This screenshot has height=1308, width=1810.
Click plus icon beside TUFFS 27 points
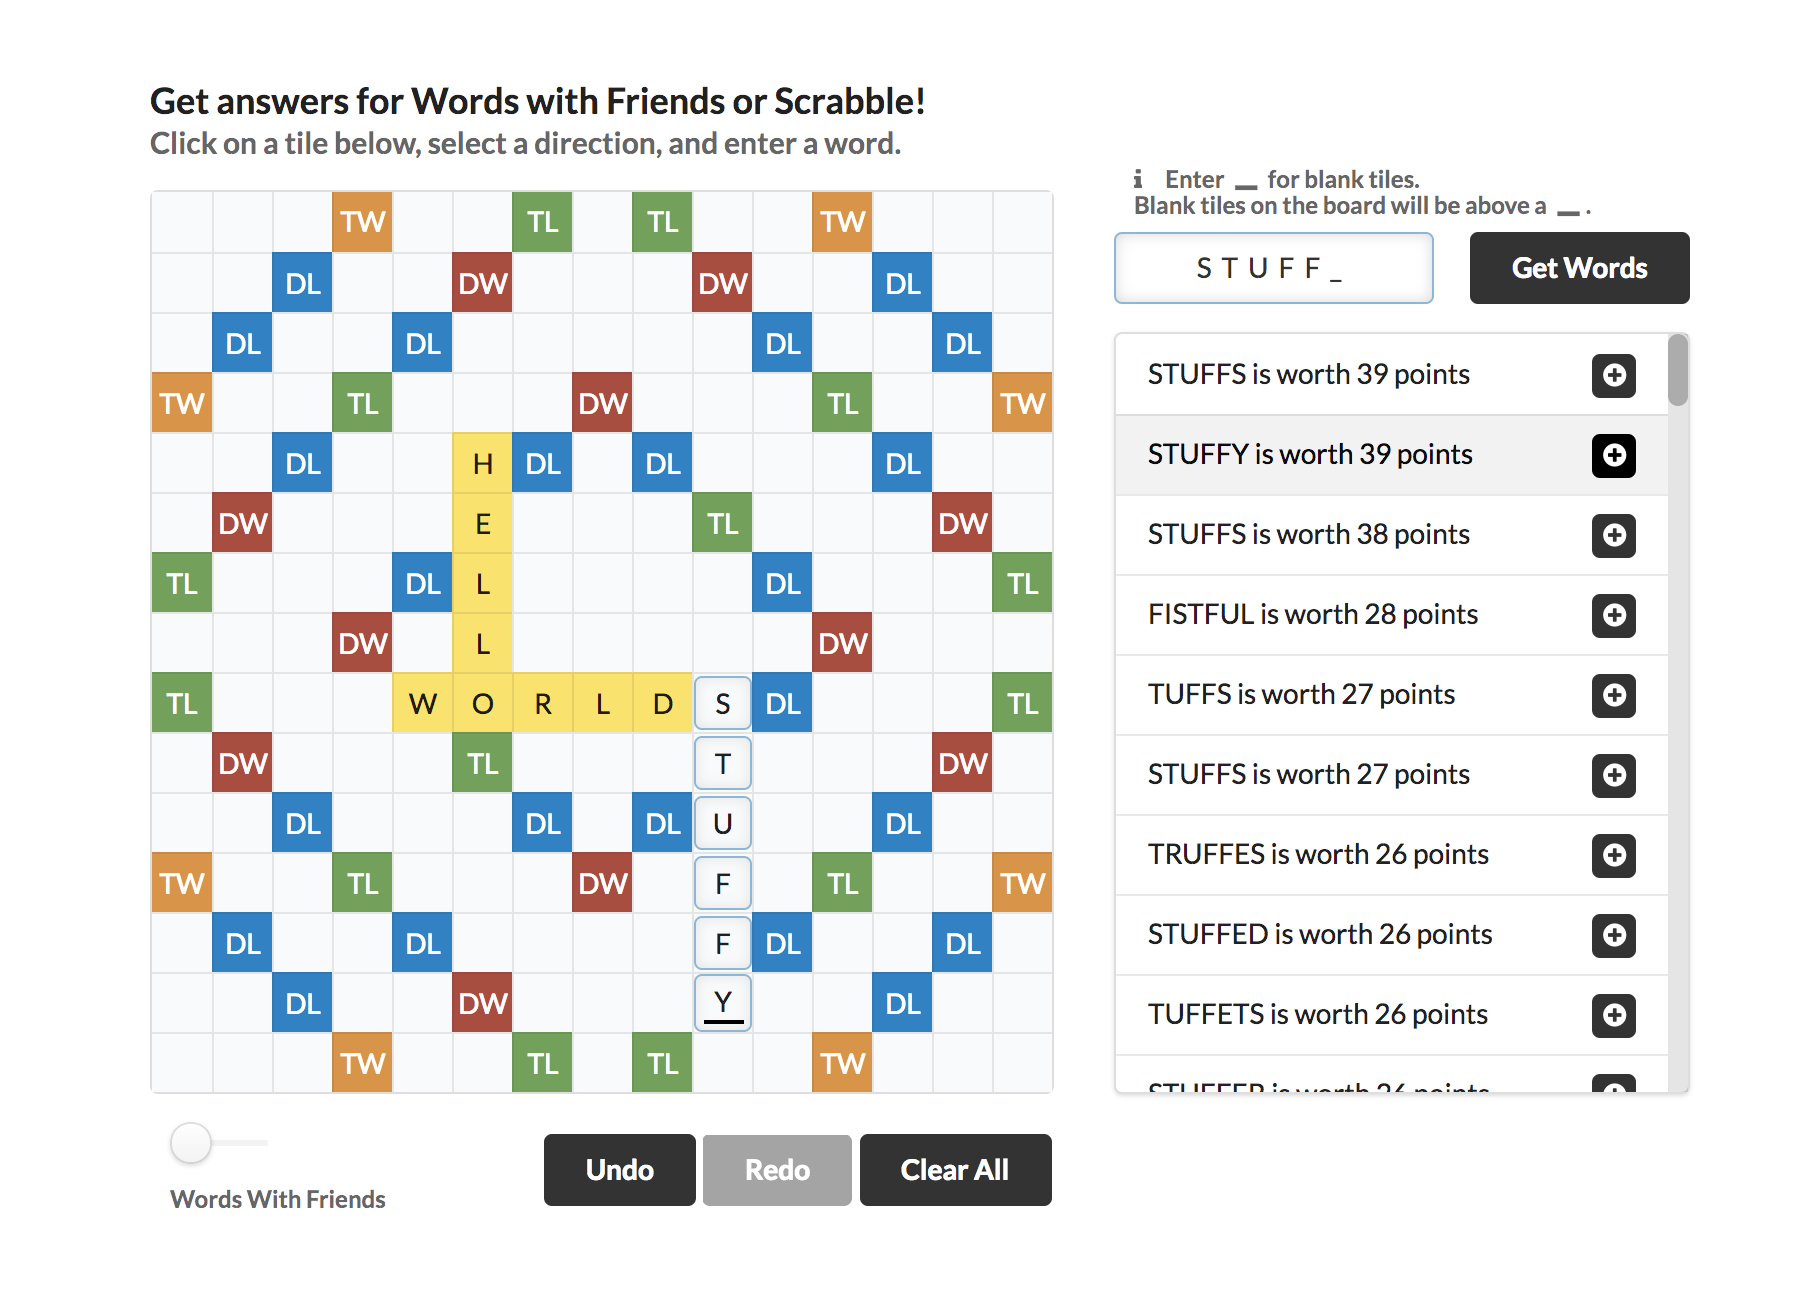click(x=1613, y=695)
